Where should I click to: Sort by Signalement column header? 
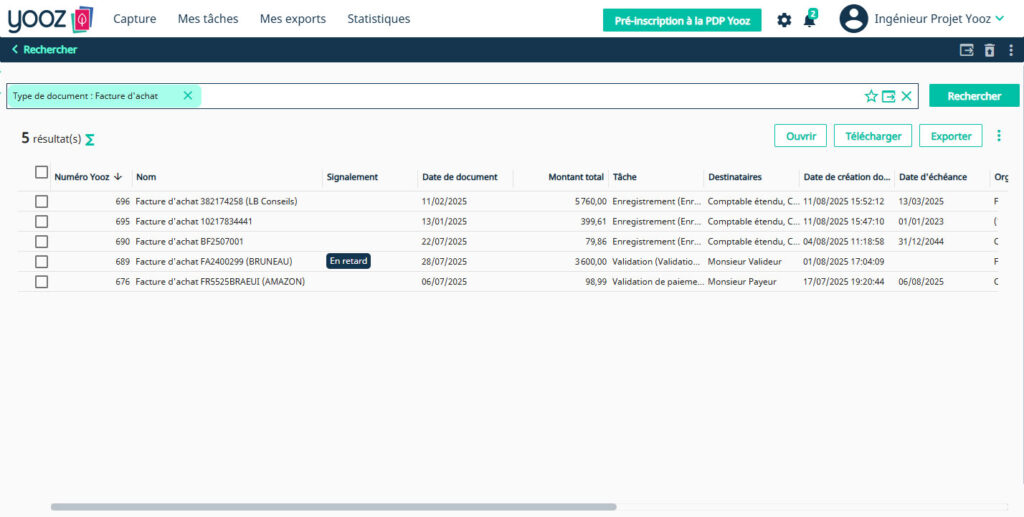pyautogui.click(x=352, y=177)
